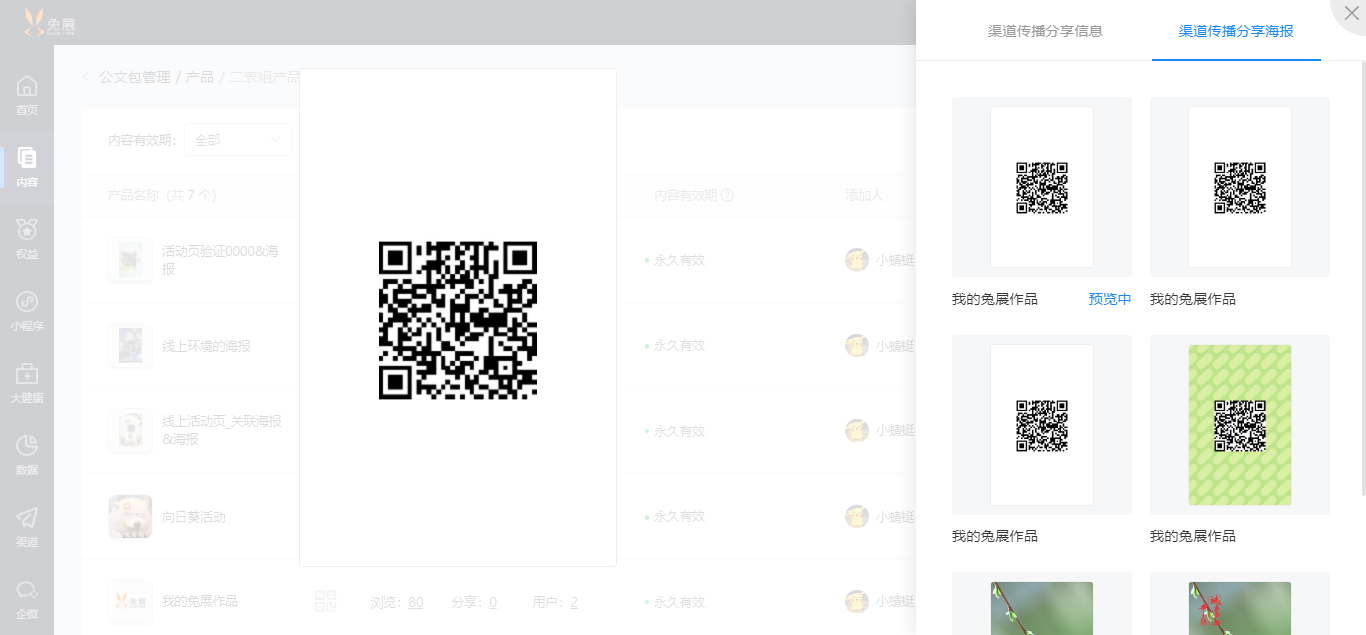The width and height of the screenshot is (1366, 635).
Task: Switch to 渠道传播分享海报 tab
Action: (1236, 31)
